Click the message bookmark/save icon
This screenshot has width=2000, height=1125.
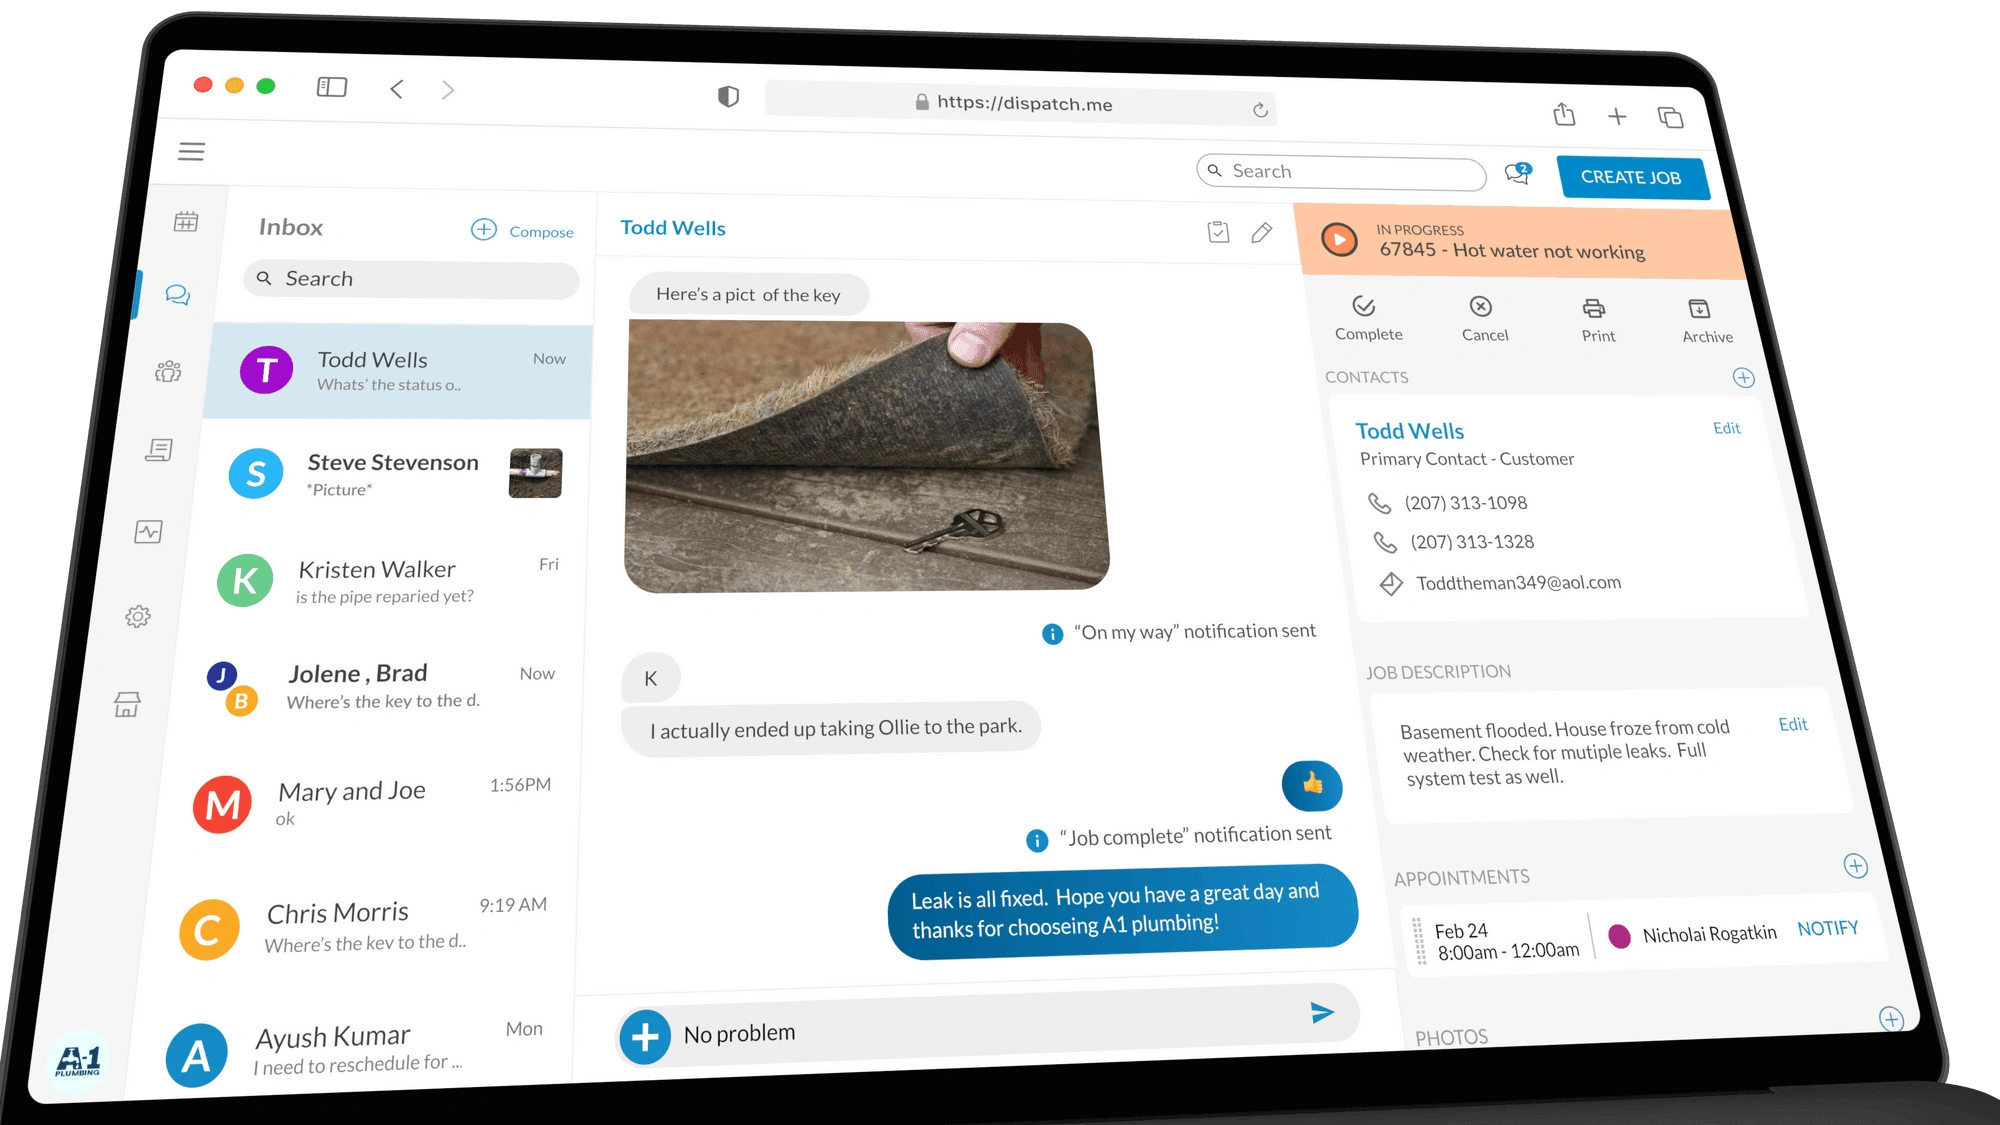click(x=1217, y=231)
